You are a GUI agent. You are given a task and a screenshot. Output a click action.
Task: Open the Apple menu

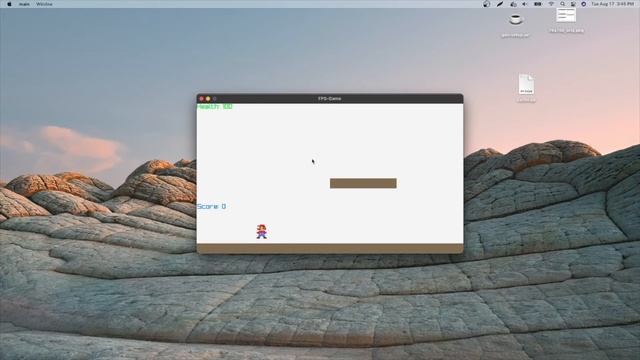tap(9, 4)
